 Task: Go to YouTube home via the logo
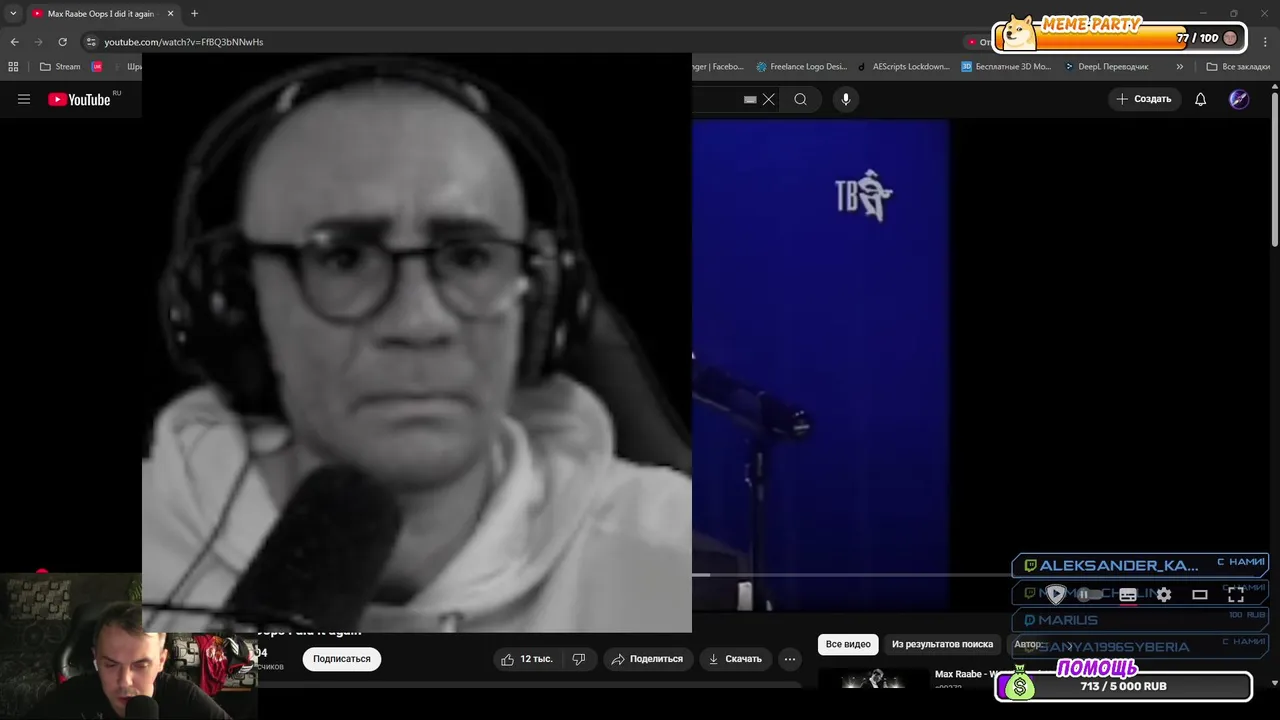(x=79, y=99)
